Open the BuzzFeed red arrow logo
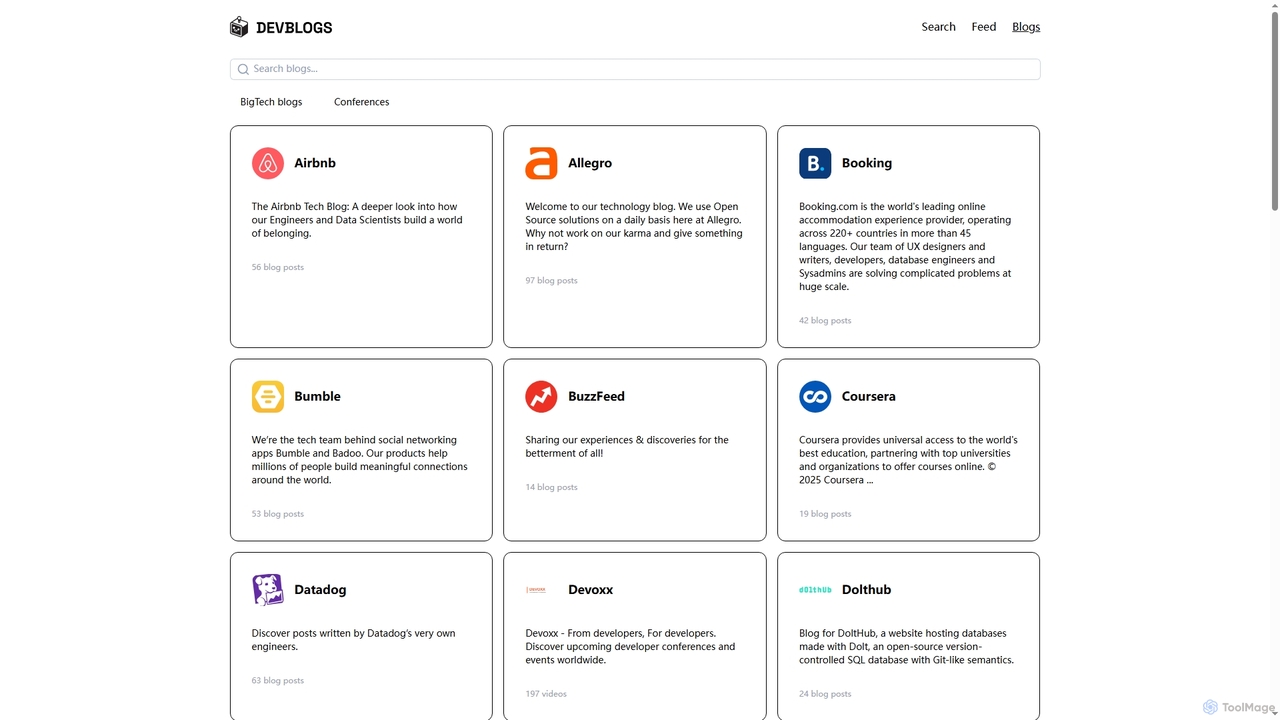This screenshot has width=1280, height=720. coord(541,396)
